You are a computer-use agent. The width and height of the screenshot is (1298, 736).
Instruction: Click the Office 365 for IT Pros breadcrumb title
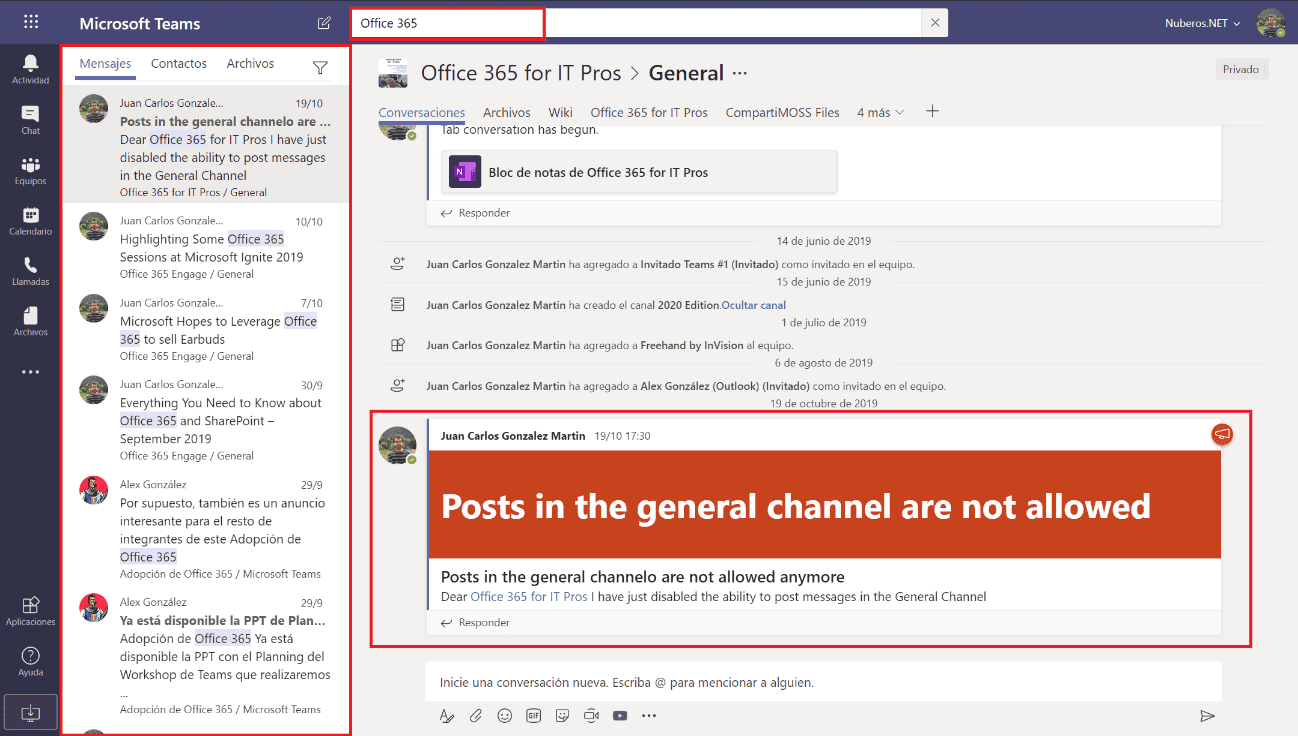[x=521, y=73]
